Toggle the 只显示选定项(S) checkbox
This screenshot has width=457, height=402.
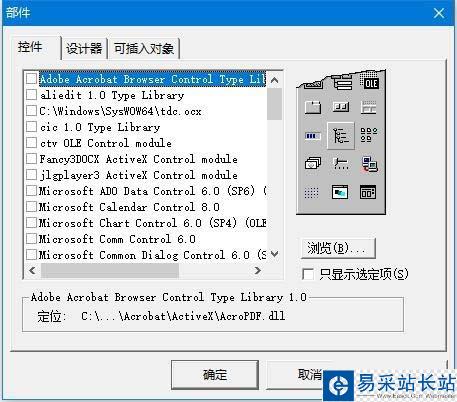308,274
